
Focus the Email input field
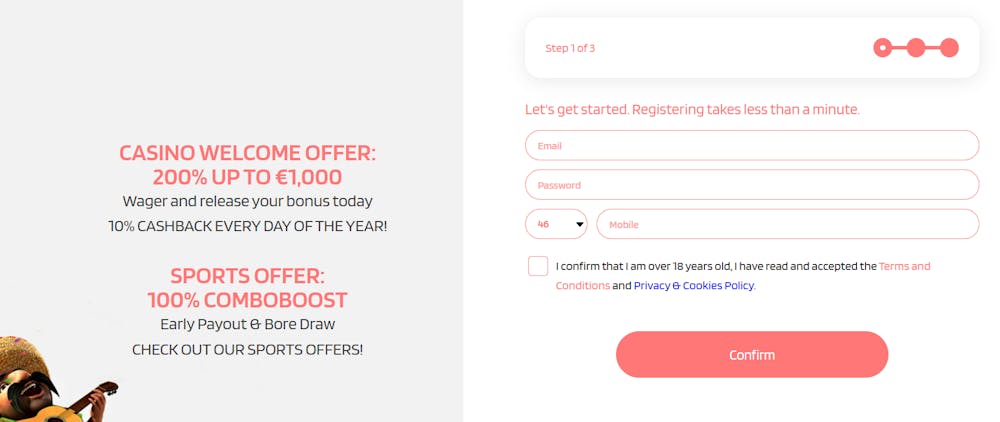tap(752, 145)
